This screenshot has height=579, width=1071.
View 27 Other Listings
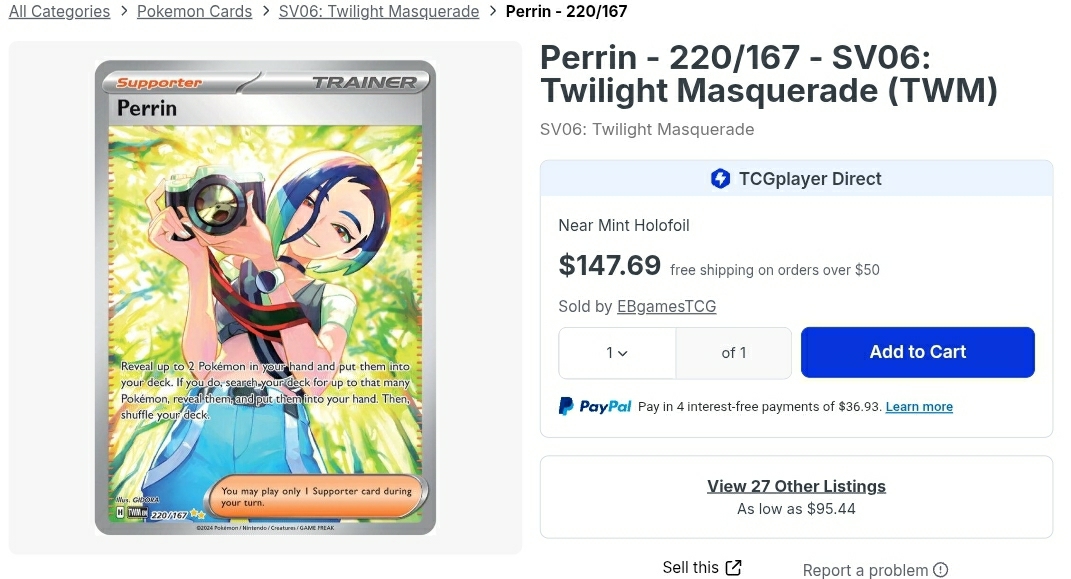point(796,486)
